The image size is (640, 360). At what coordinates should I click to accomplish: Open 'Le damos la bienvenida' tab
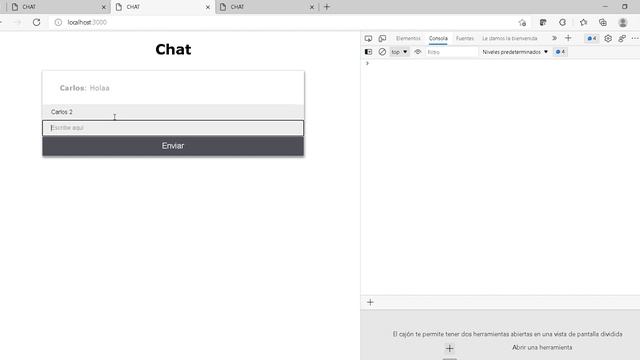(x=510, y=38)
